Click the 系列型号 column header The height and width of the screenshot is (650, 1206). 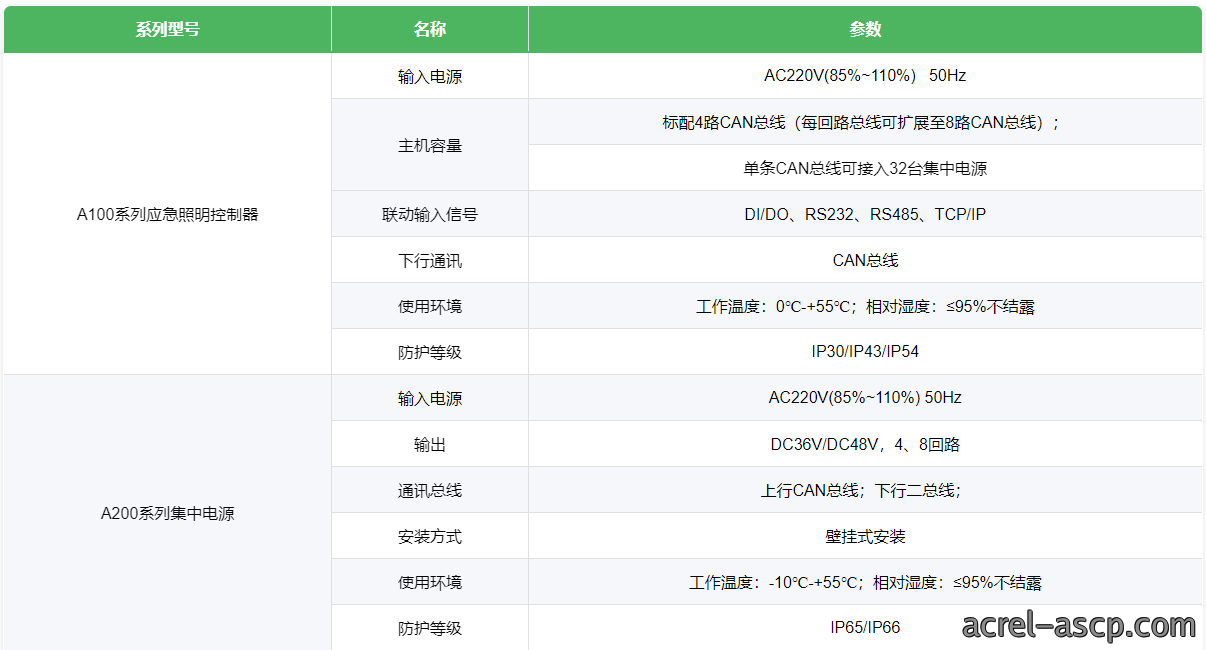167,30
